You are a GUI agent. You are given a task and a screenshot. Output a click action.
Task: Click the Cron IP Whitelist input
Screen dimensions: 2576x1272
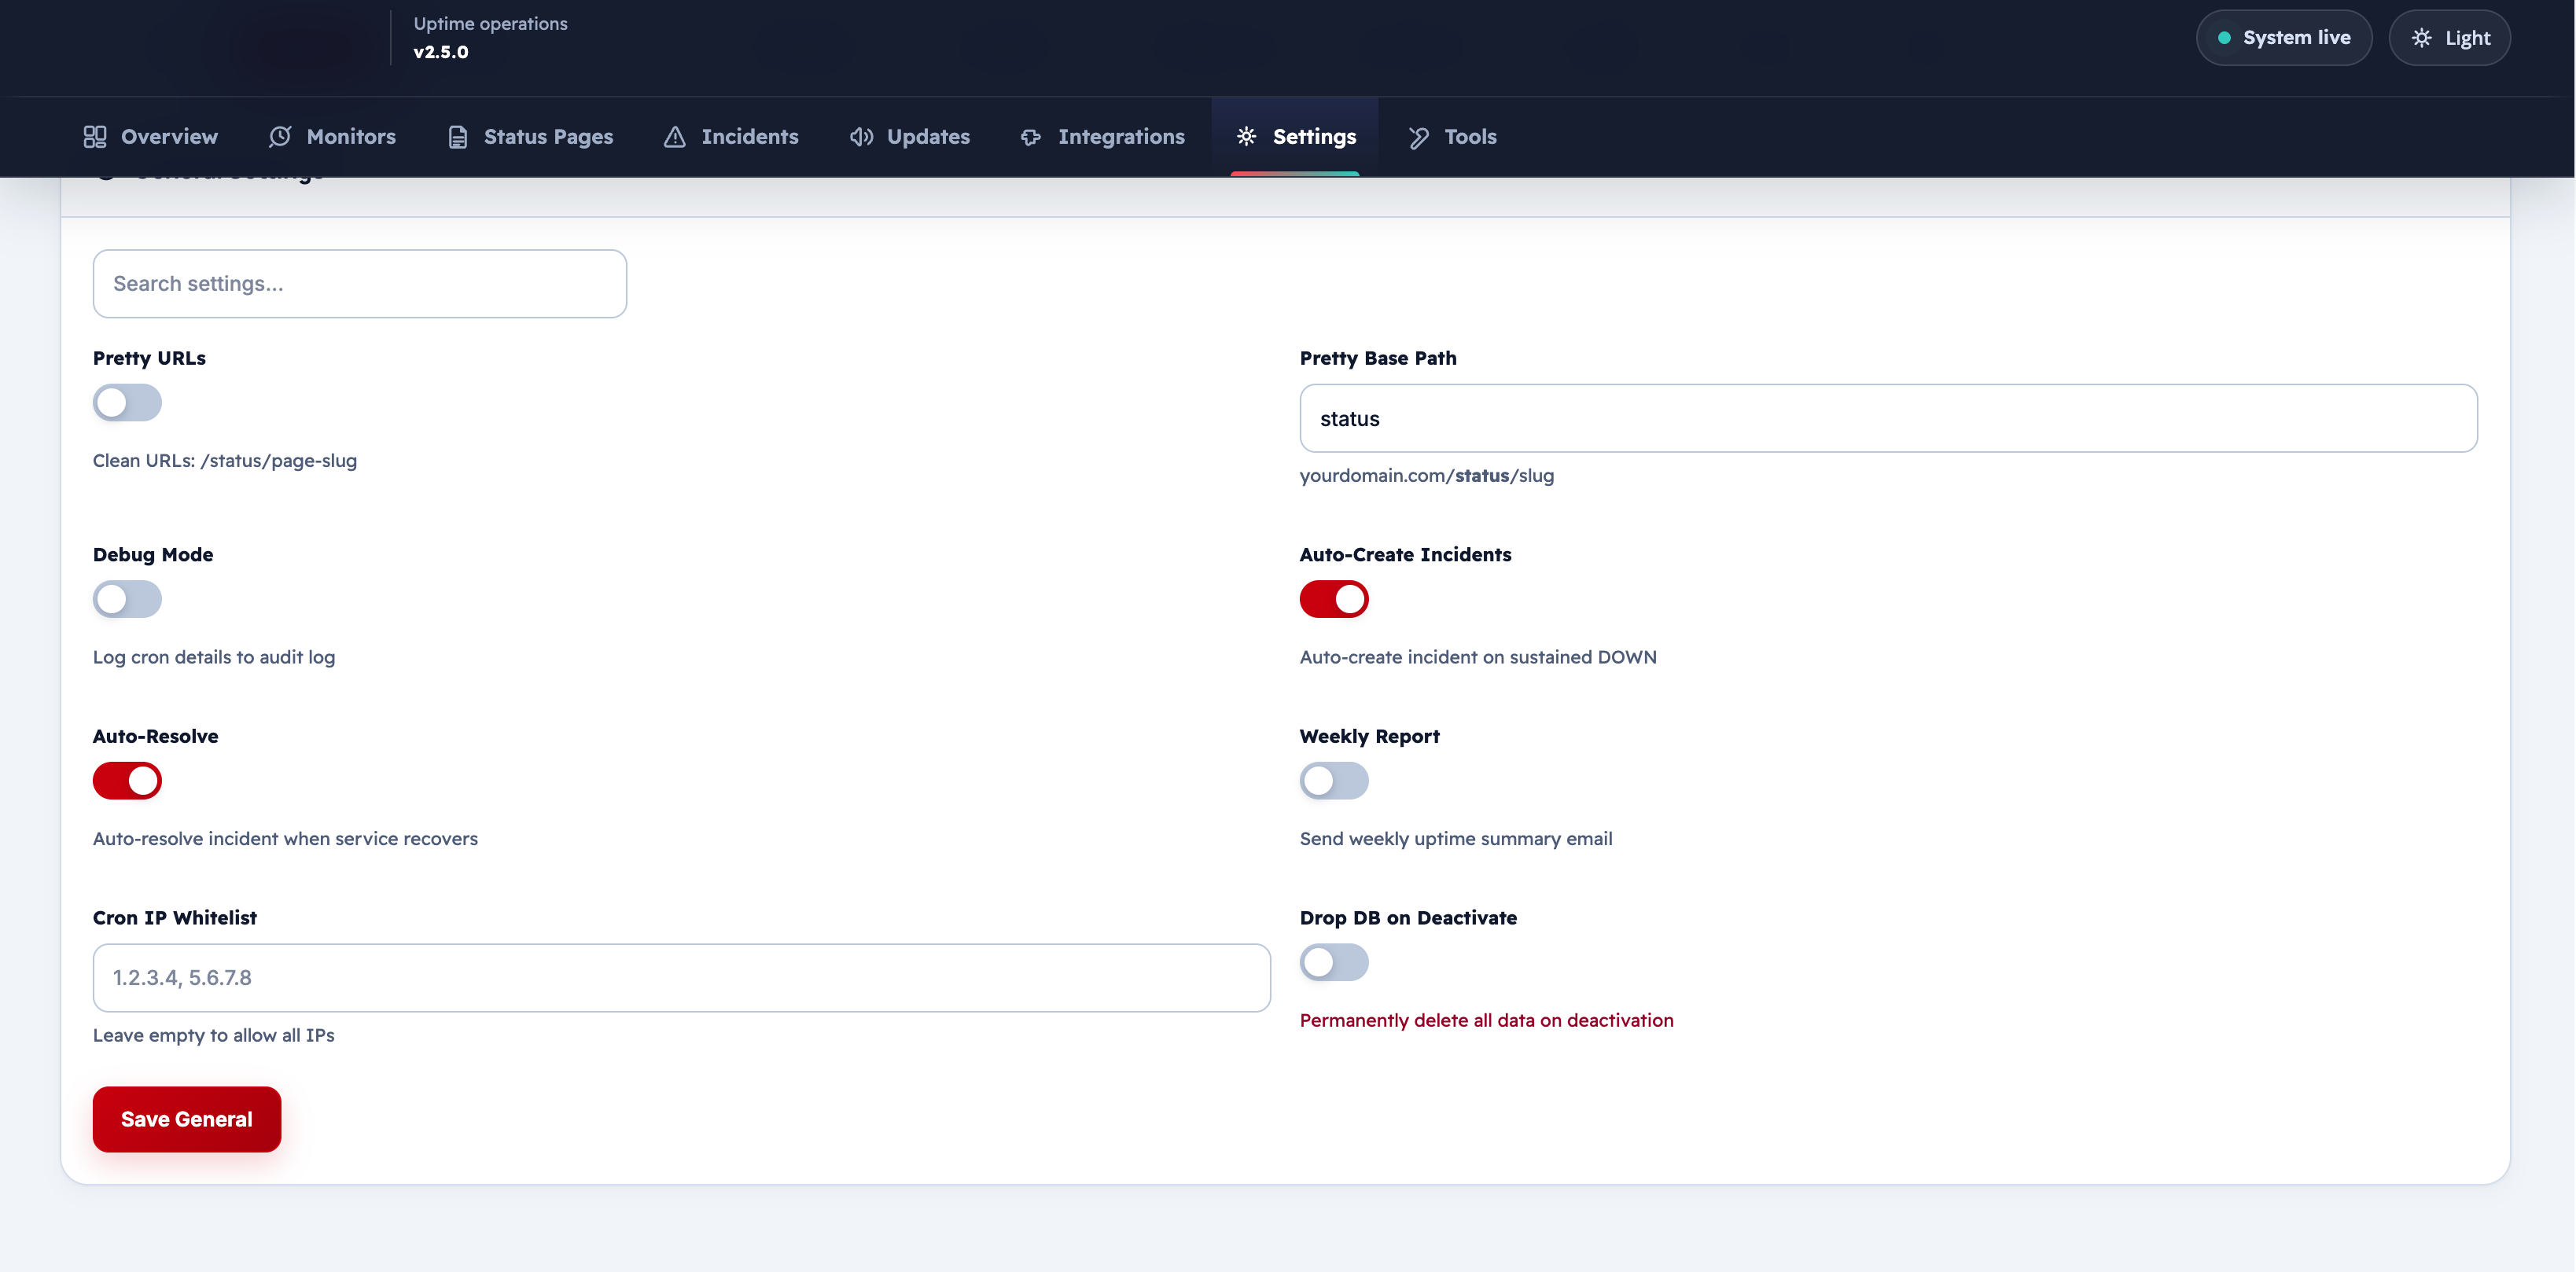[681, 978]
